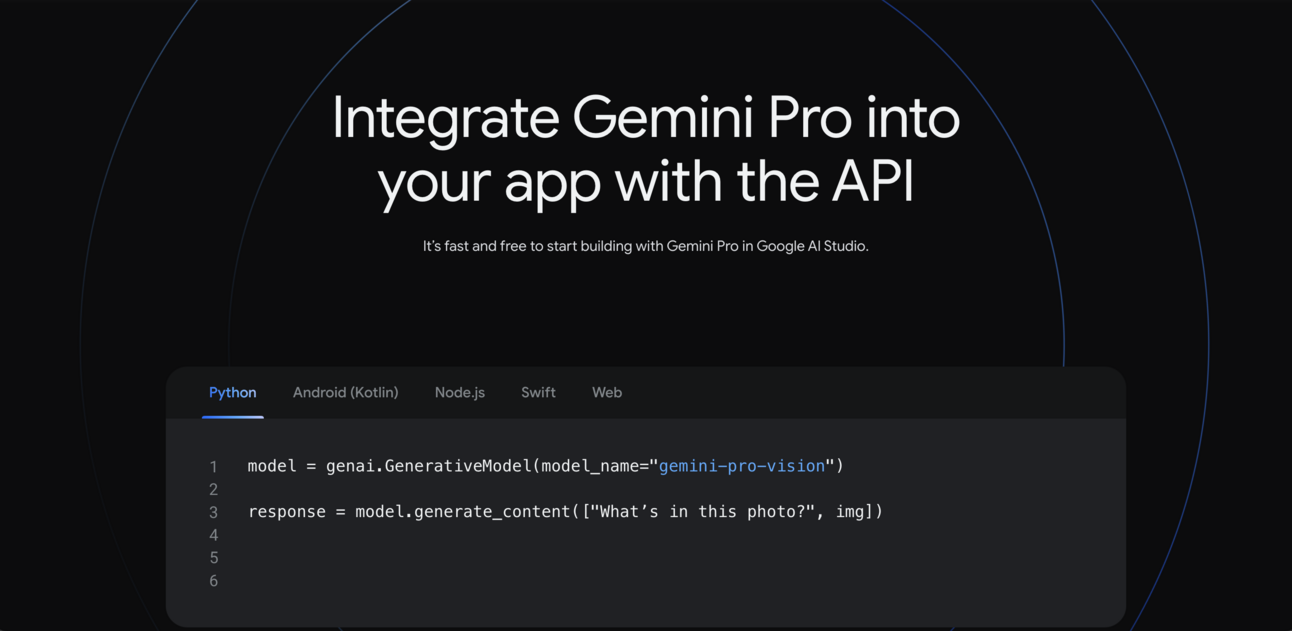Select the Swift tab
Viewport: 1292px width, 631px height.
click(538, 392)
